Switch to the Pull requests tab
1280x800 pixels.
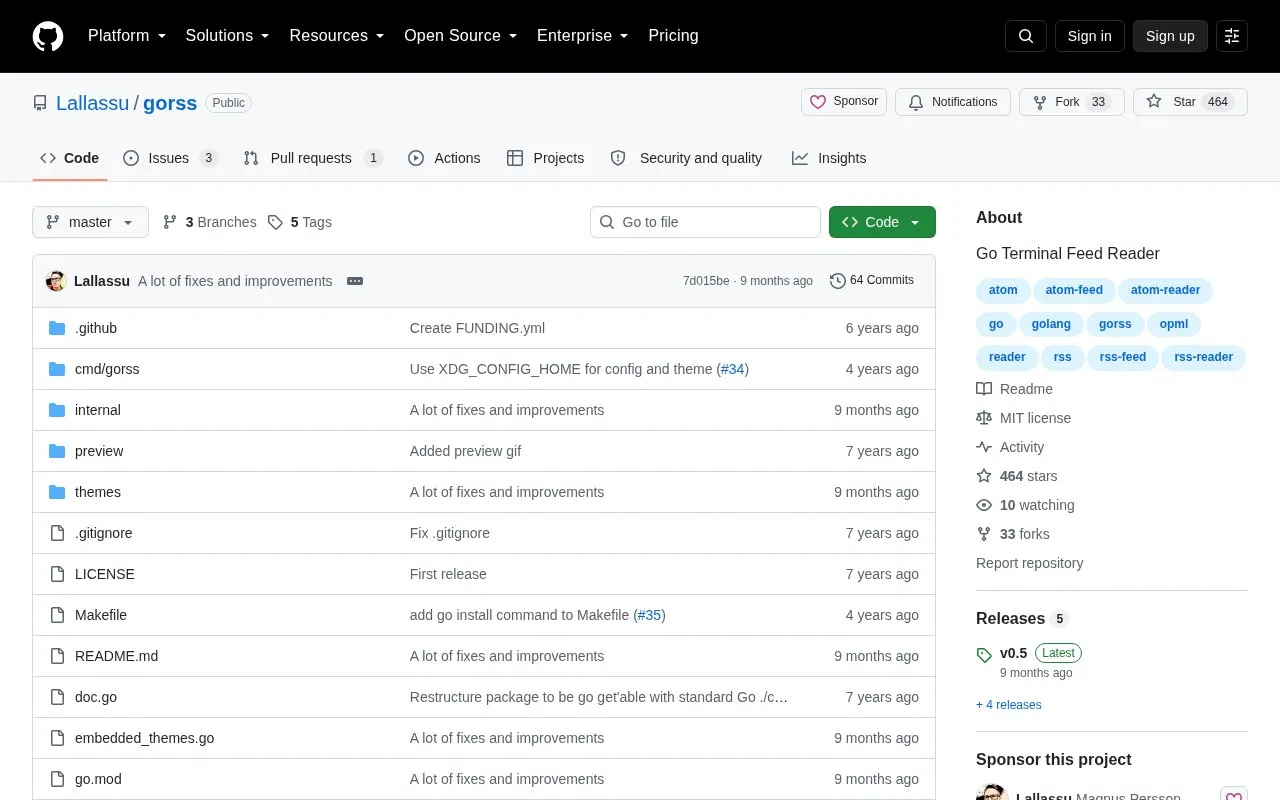(313, 158)
